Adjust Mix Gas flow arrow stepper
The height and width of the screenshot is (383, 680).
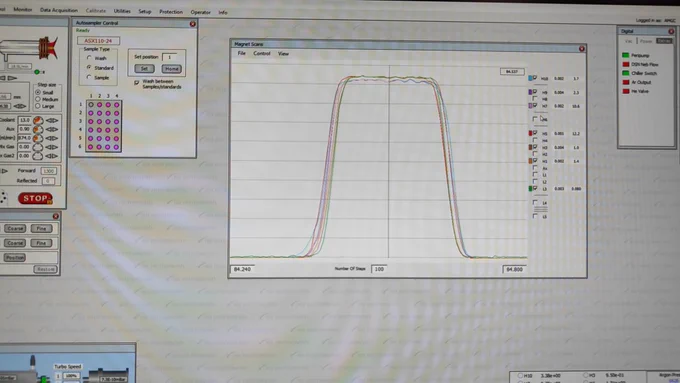(52, 147)
